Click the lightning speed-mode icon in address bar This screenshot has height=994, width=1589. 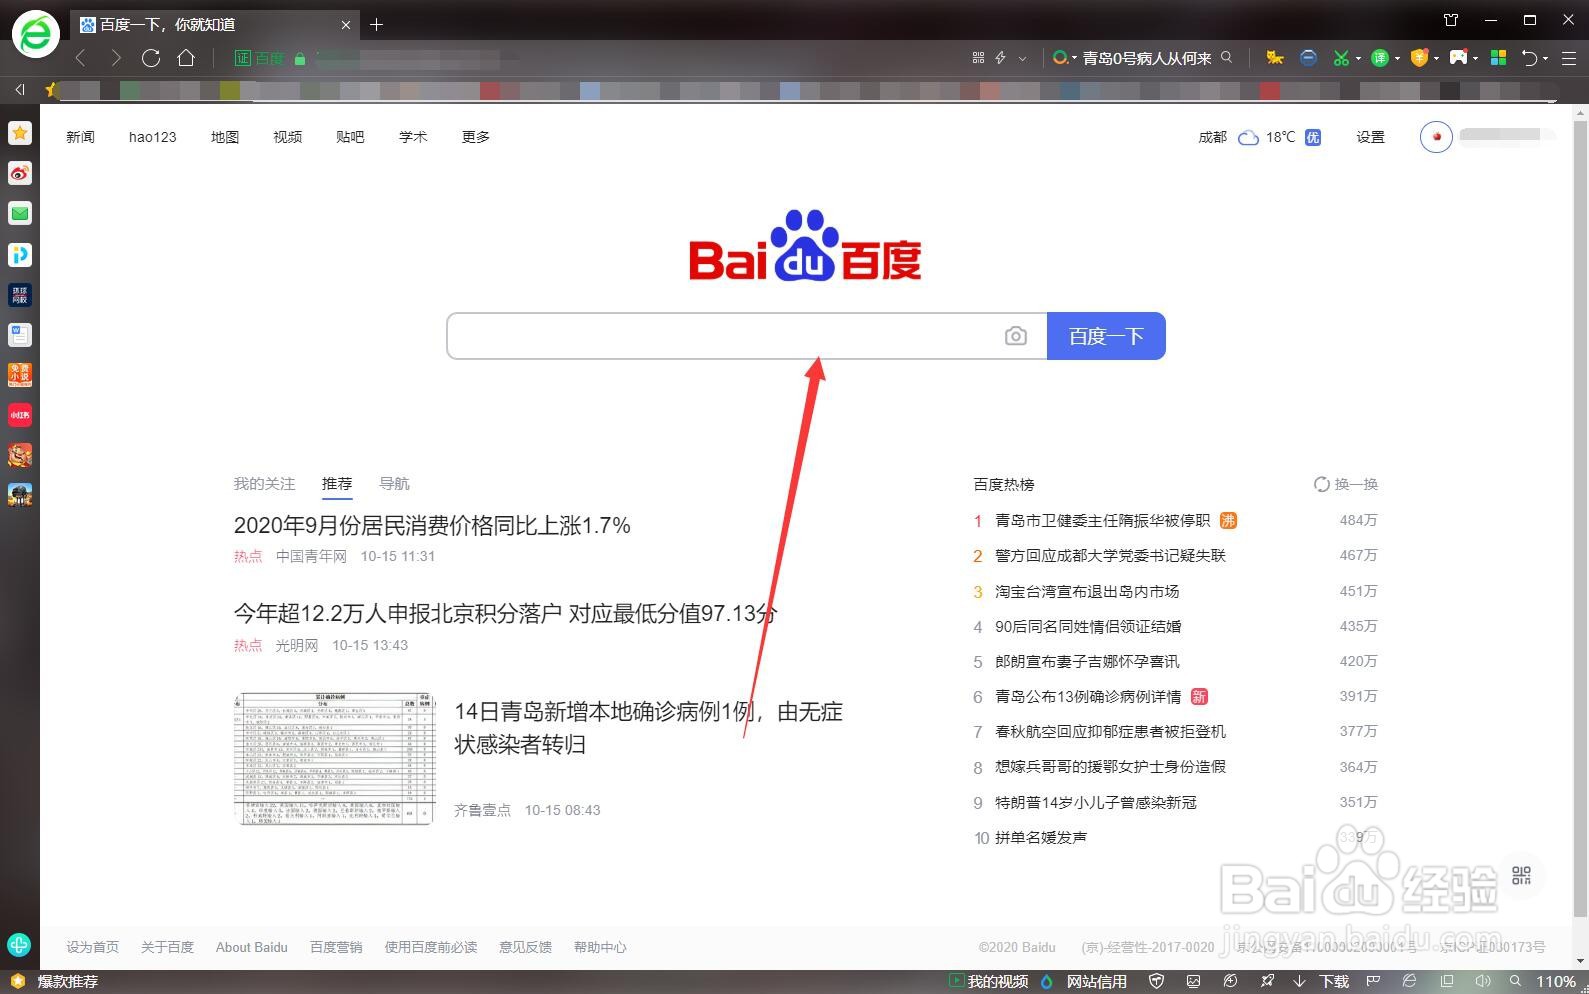(x=1000, y=58)
